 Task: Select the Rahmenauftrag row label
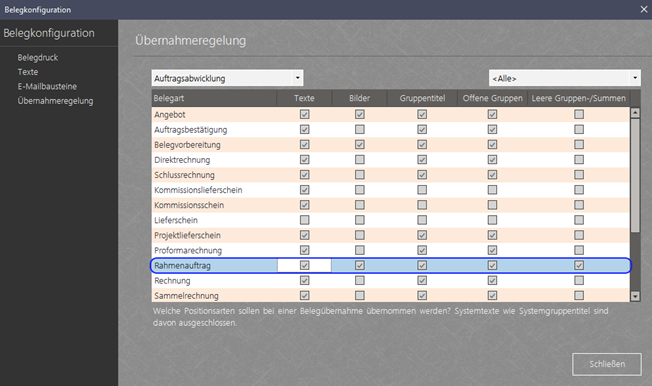[182, 265]
